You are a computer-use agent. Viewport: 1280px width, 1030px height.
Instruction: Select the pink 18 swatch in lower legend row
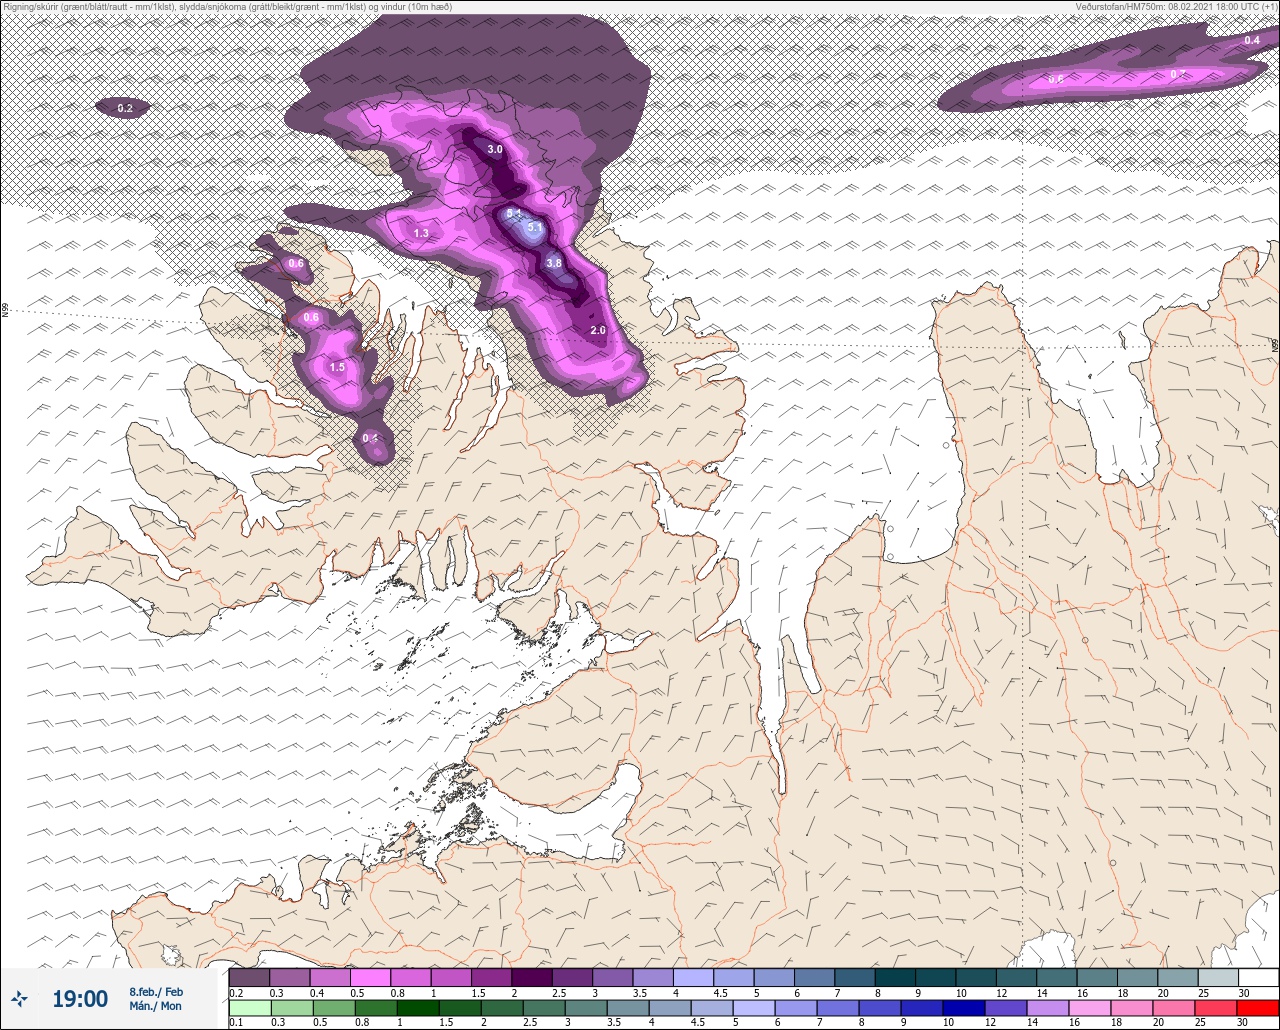click(1132, 1008)
